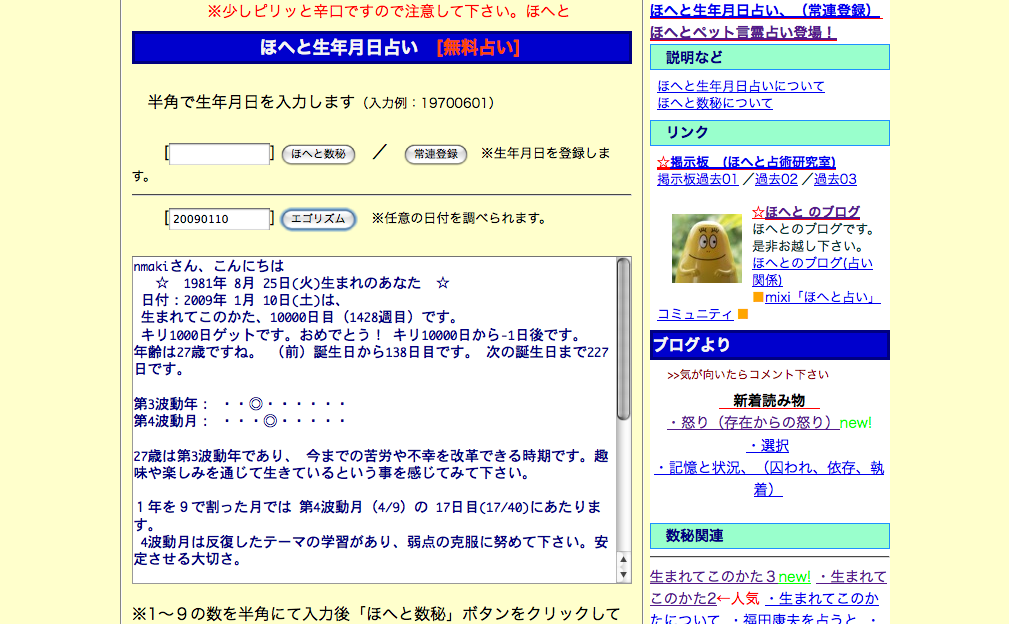Open the ほへと生年月日占いについて link
Image resolution: width=1009 pixels, height=624 pixels.
point(740,86)
